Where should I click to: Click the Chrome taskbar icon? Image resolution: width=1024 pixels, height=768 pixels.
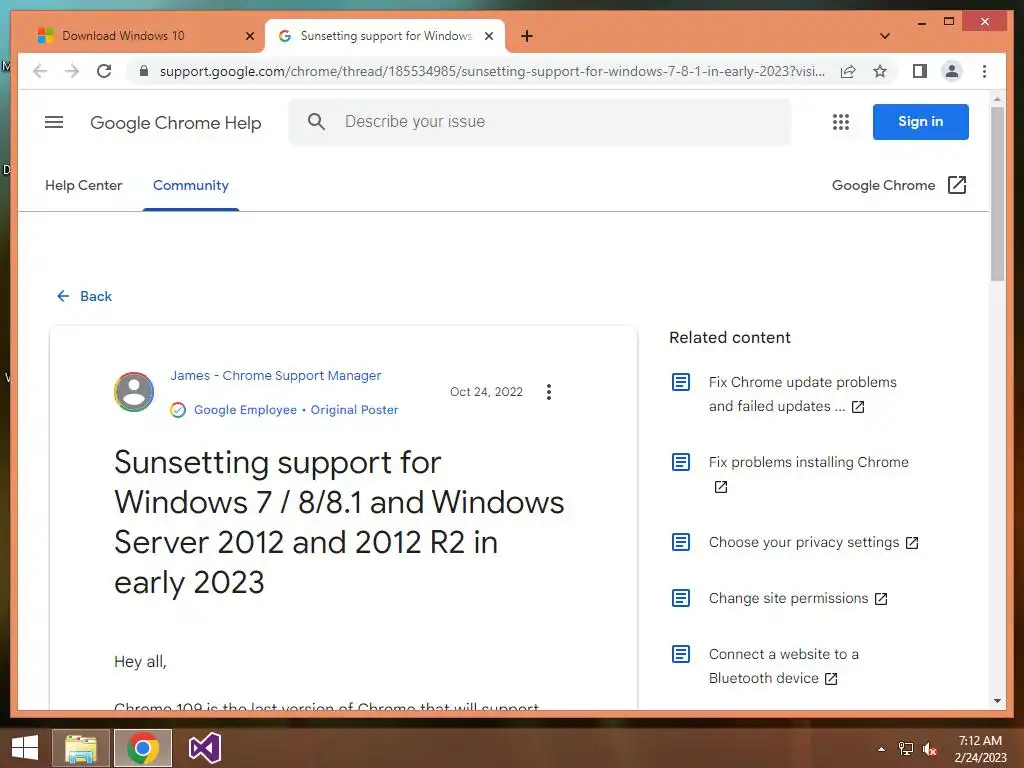143,748
